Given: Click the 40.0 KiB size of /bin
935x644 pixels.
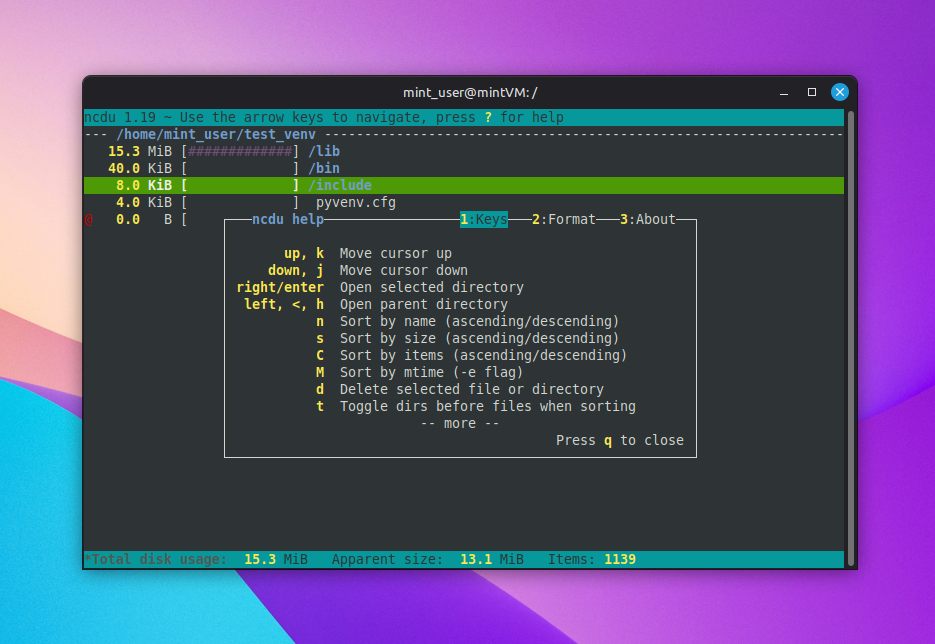Looking at the screenshot, I should tap(140, 168).
